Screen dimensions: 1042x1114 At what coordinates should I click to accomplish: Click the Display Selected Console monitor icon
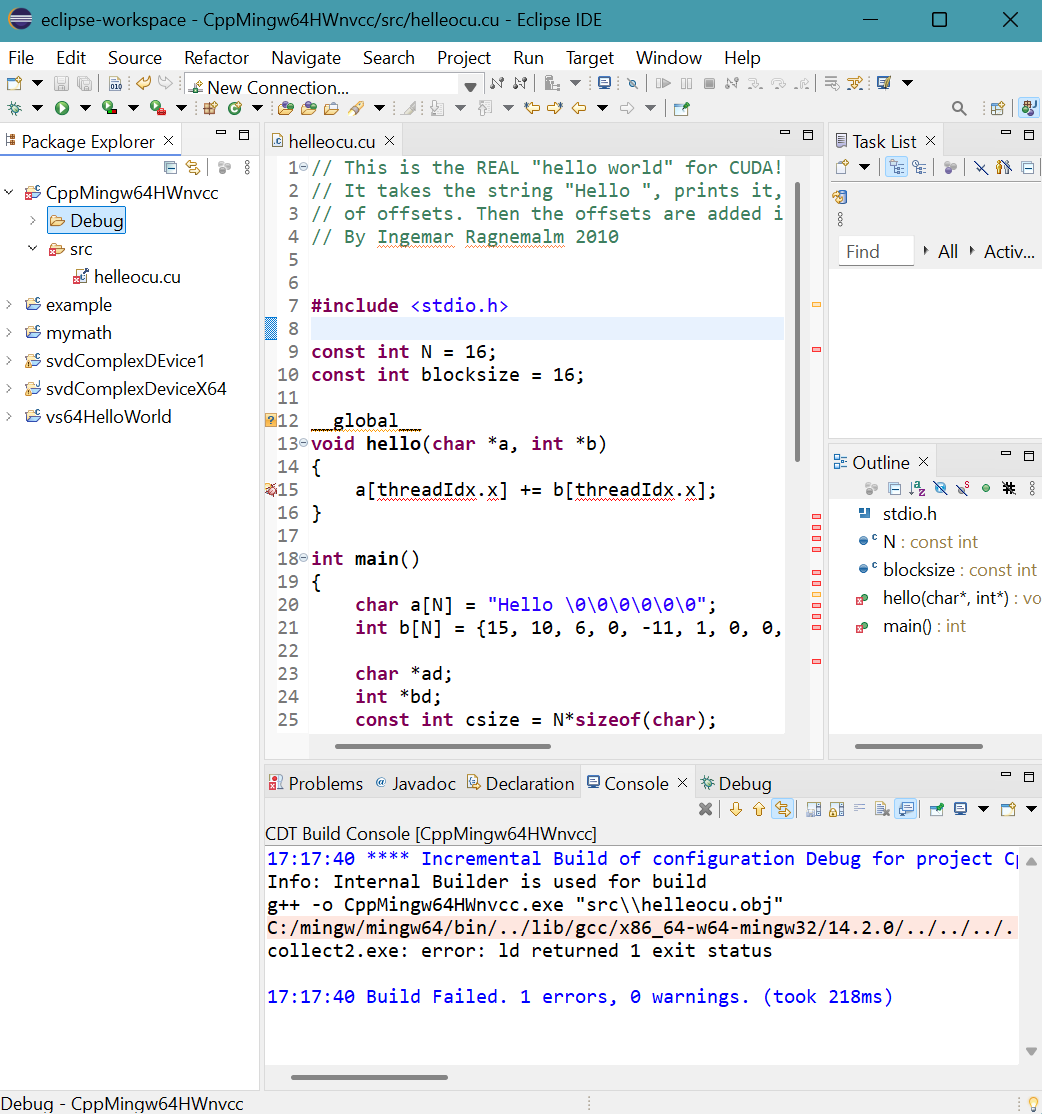pyautogui.click(x=960, y=809)
